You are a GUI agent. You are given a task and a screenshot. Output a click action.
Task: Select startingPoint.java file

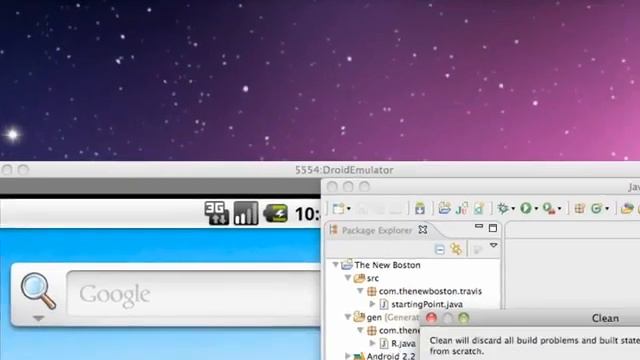pyautogui.click(x=427, y=304)
